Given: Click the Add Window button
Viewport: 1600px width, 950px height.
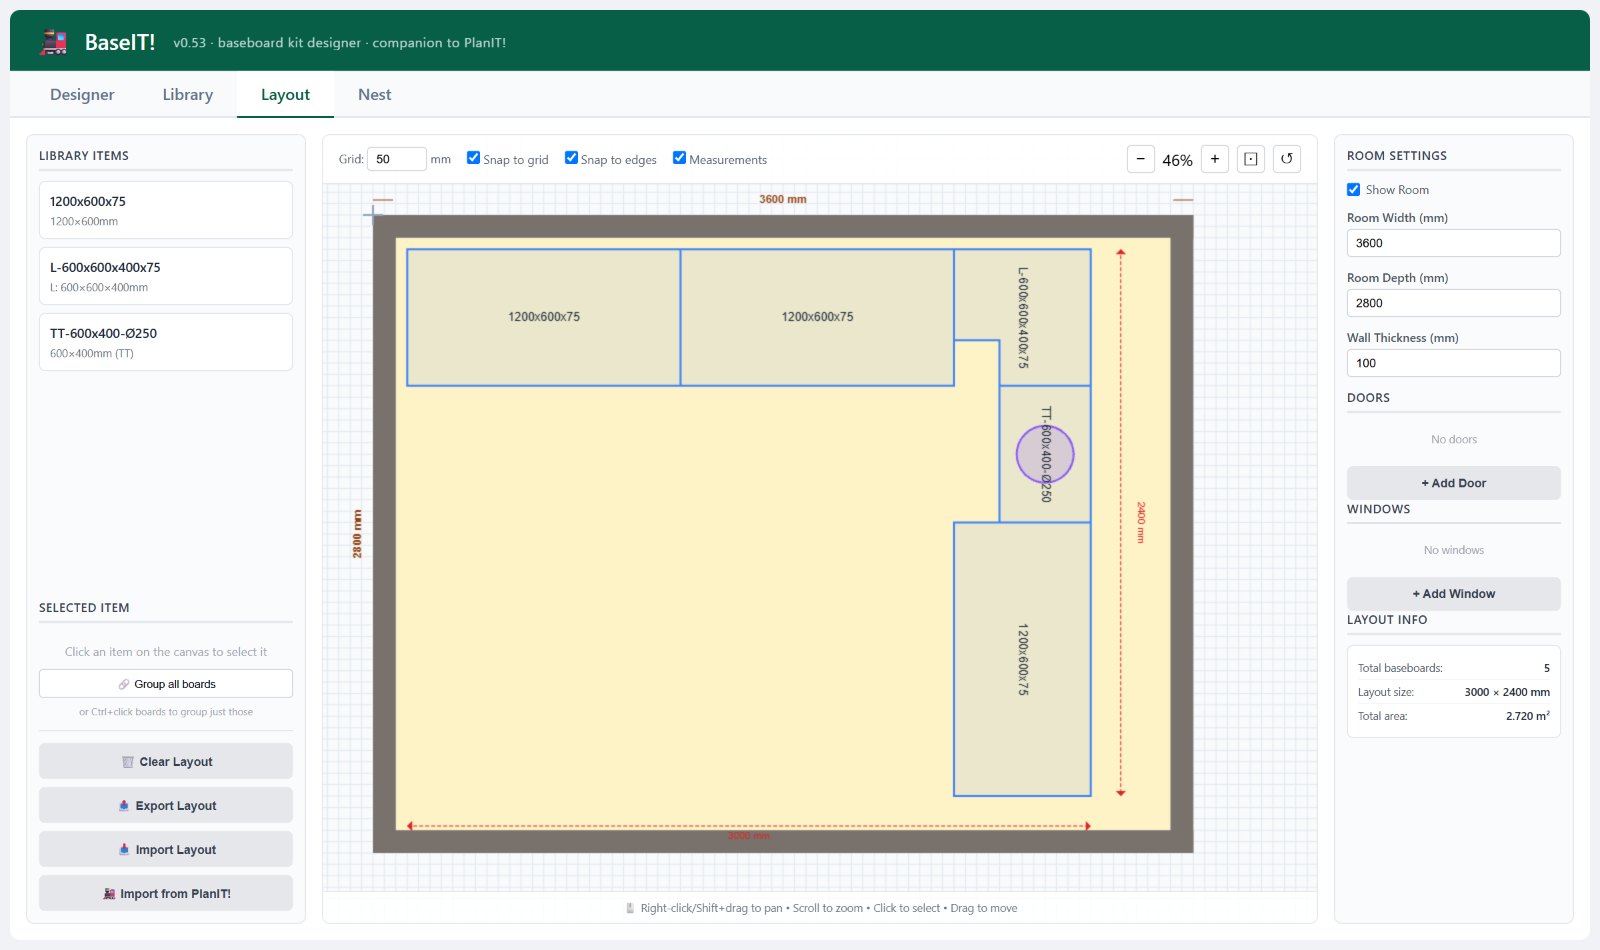Looking at the screenshot, I should coord(1453,594).
